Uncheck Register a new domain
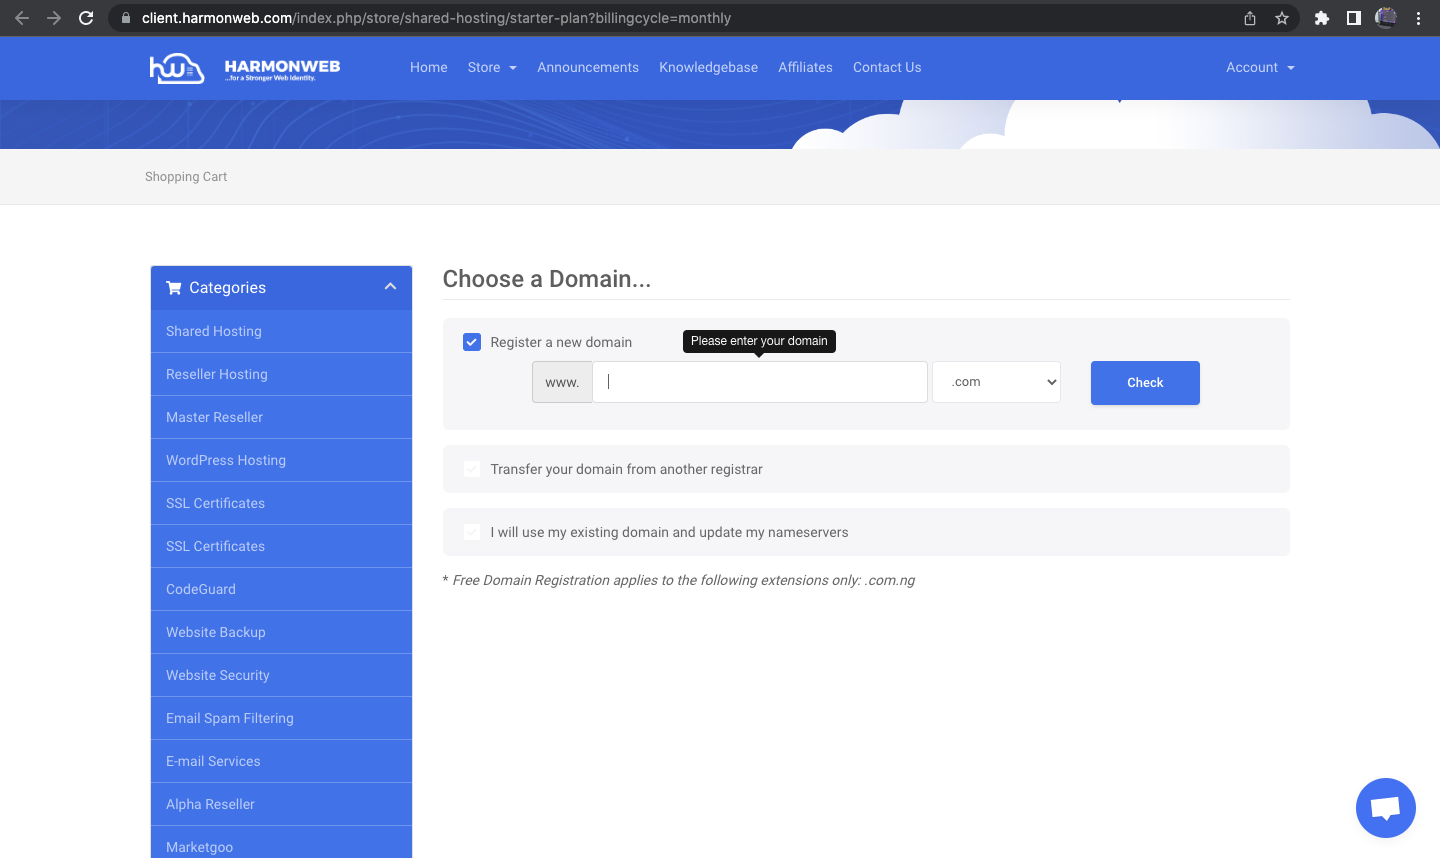The image size is (1440, 858). (471, 341)
